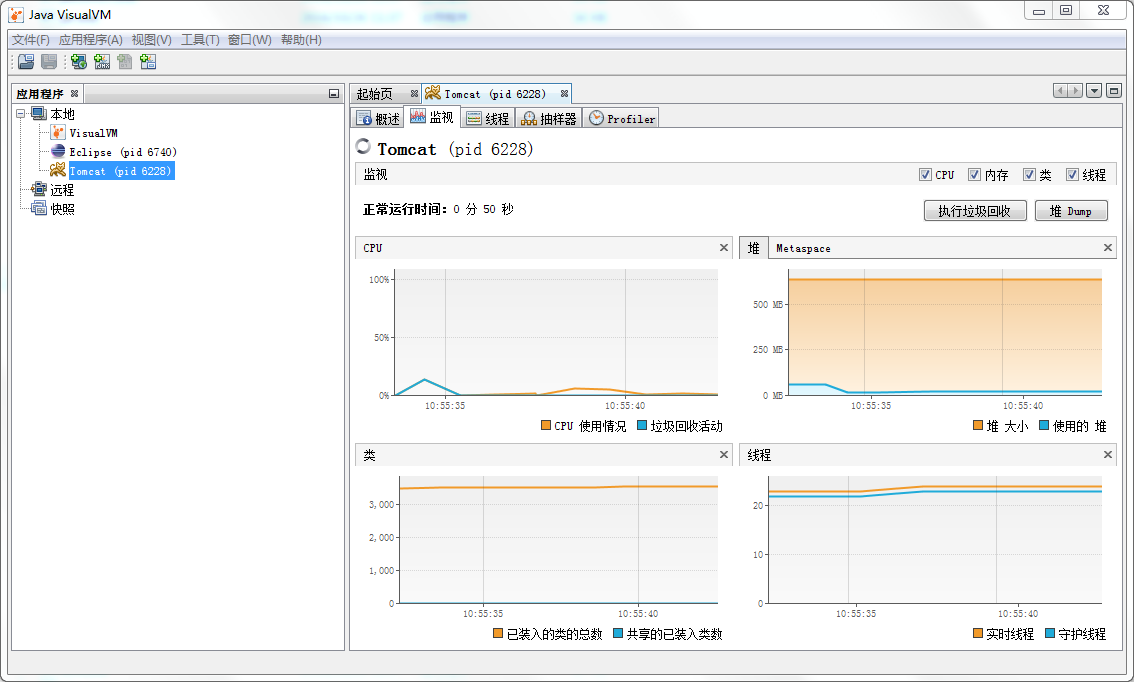Click the 堆 Dump button

click(x=1071, y=210)
